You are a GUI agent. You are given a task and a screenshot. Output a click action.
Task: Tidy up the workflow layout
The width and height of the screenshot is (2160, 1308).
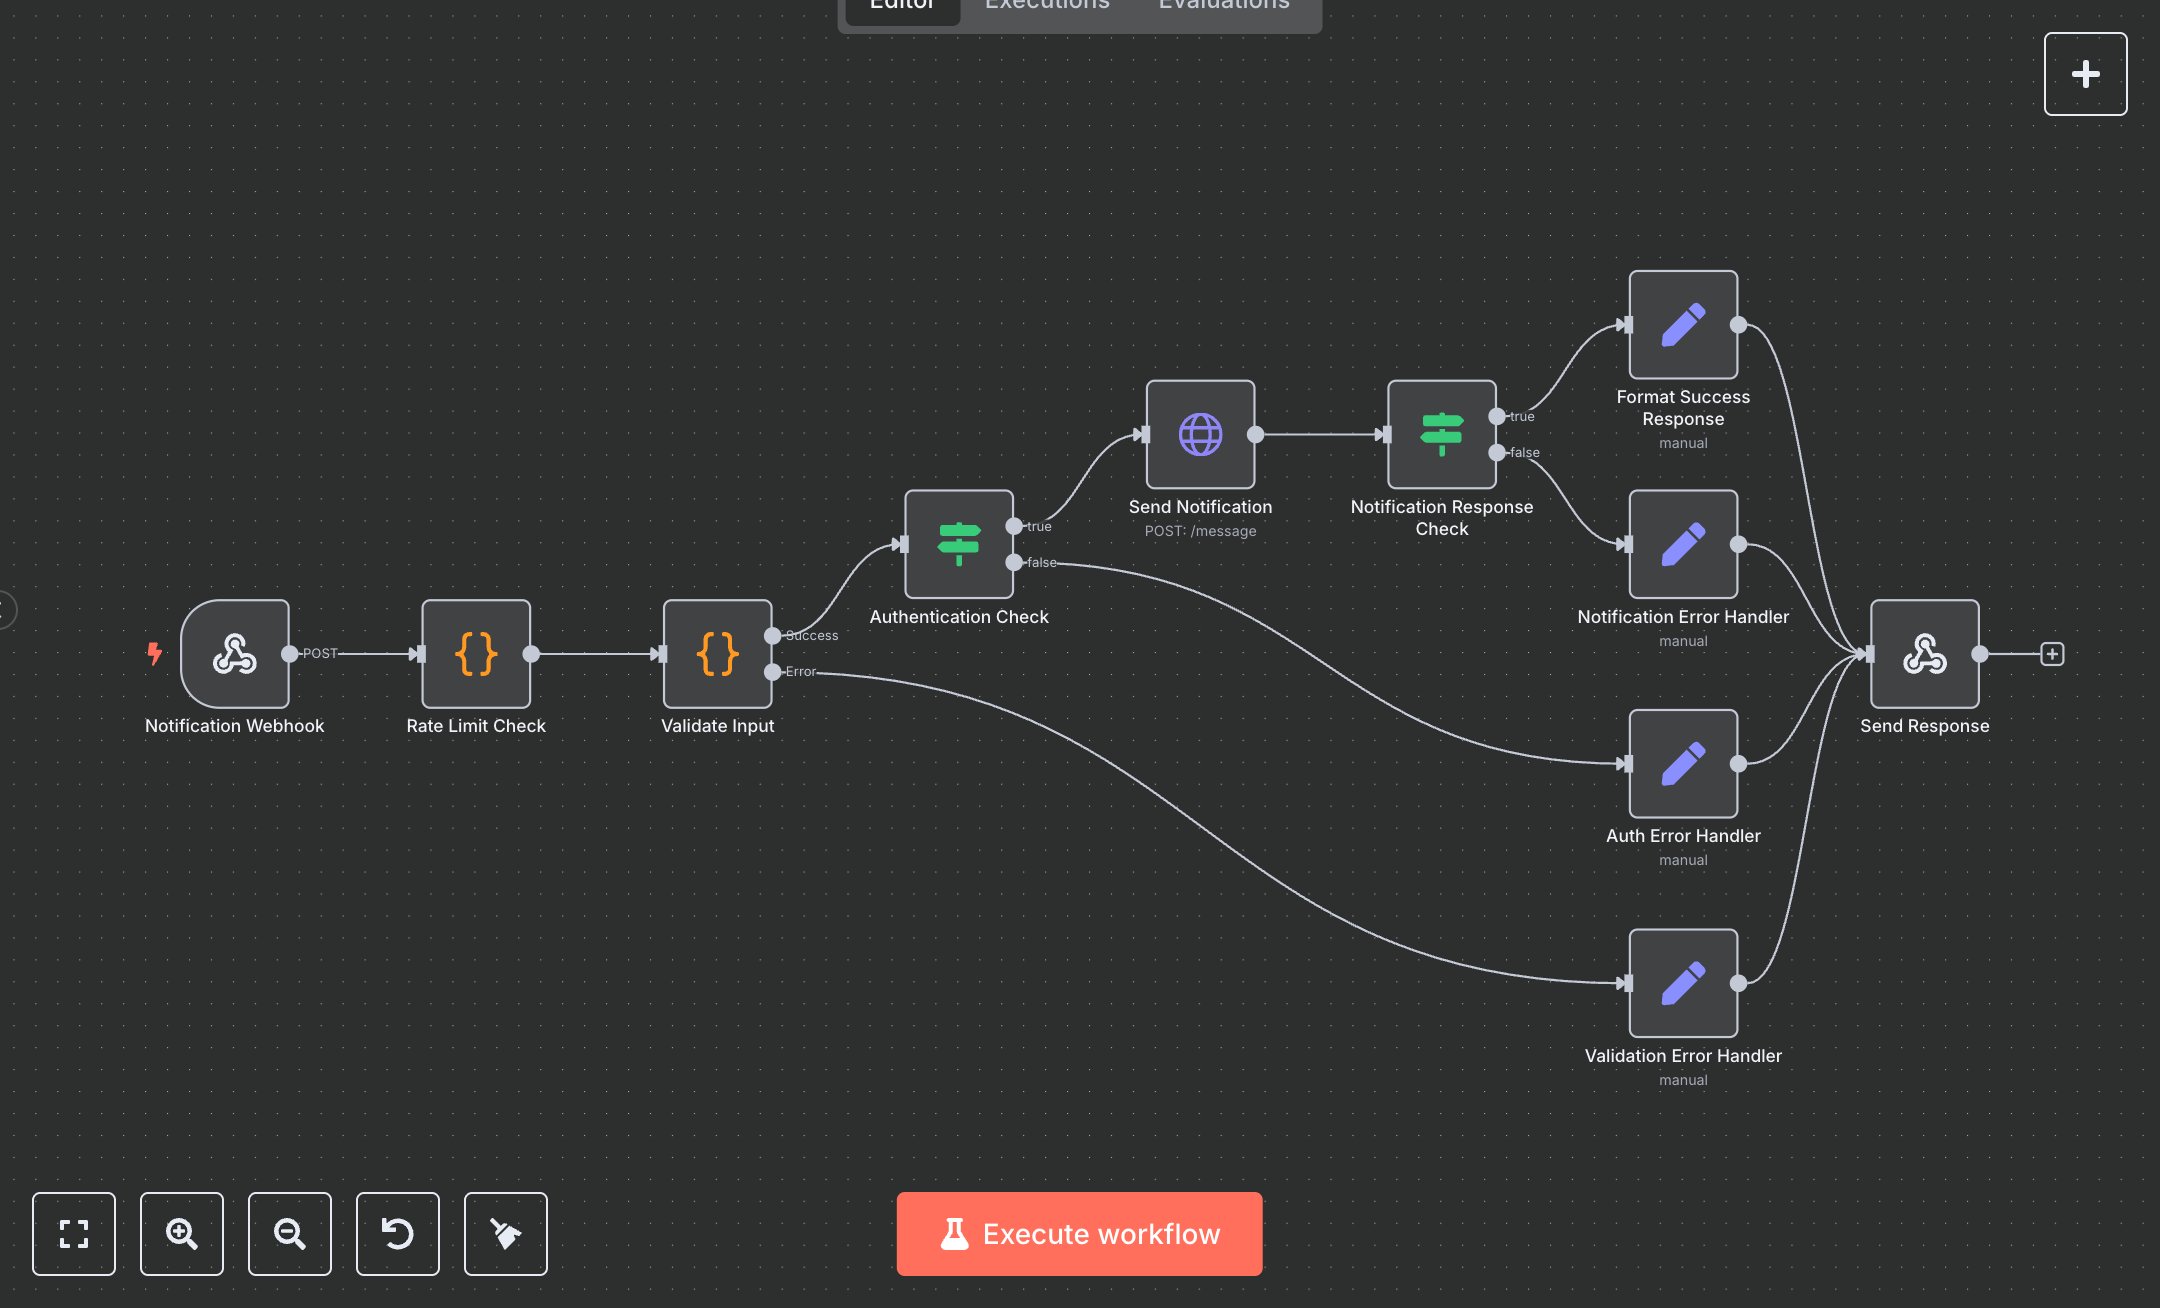click(506, 1234)
